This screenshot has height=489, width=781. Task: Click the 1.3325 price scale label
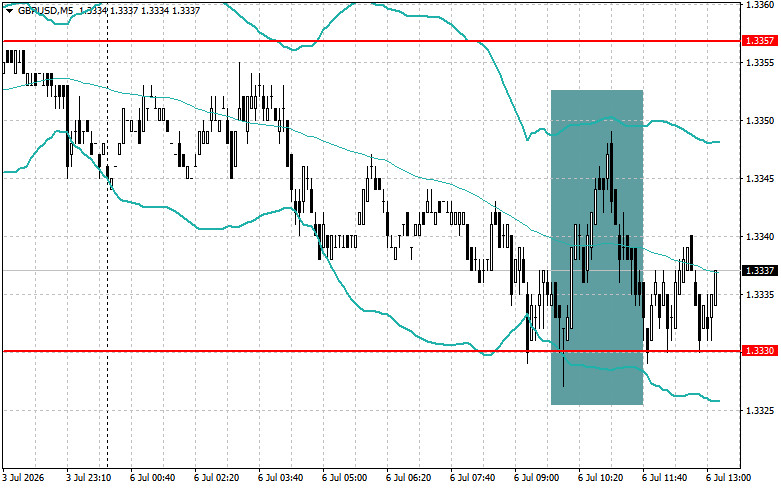tap(760, 411)
